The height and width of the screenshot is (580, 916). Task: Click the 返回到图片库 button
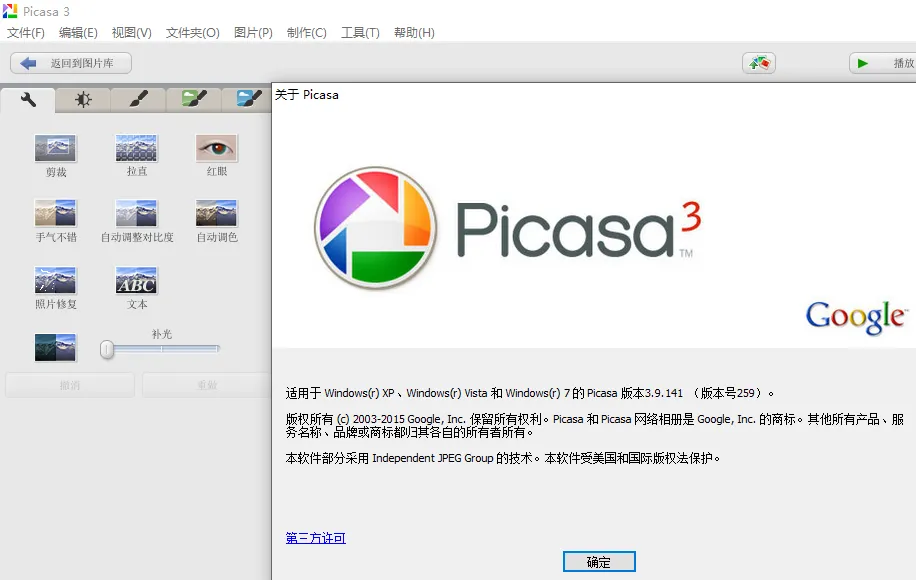[71, 63]
